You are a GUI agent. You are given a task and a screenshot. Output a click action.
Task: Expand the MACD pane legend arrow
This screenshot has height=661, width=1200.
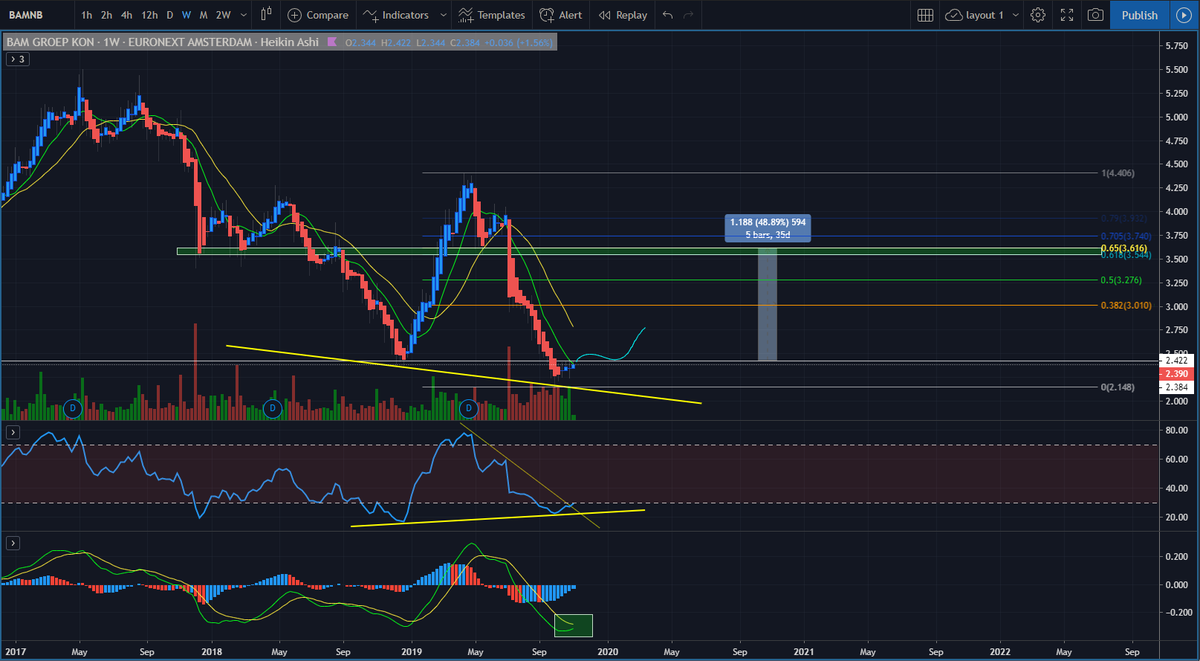click(12, 542)
